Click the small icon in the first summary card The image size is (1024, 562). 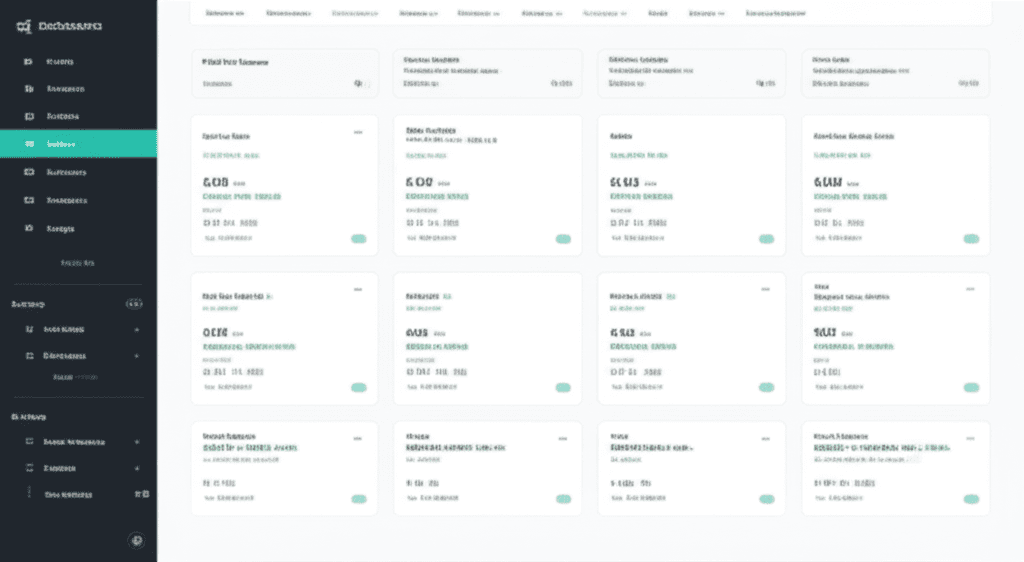pos(360,84)
